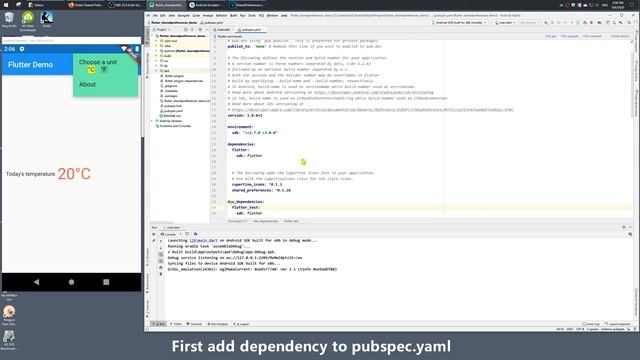This screenshot has height=360, width=640.
Task: Hide the Project panel with minimize icon
Action: [x=207, y=30]
